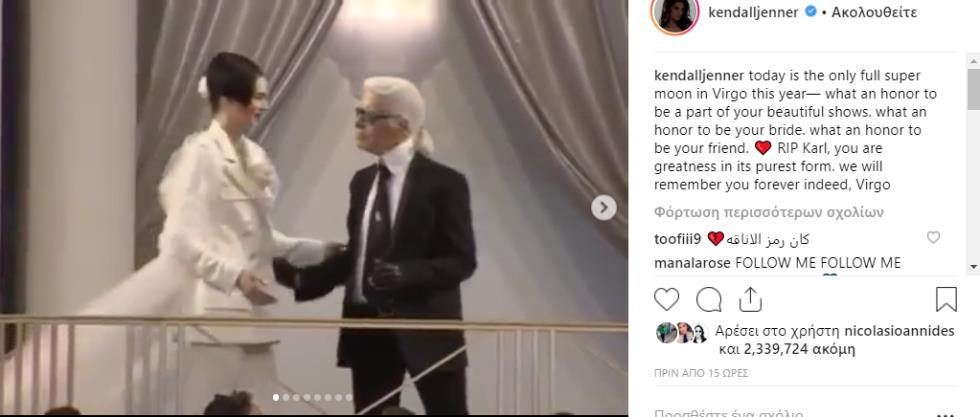The image size is (980, 417).
Task: Open nicolasioannides profile in the likes line
Action: pos(899,331)
